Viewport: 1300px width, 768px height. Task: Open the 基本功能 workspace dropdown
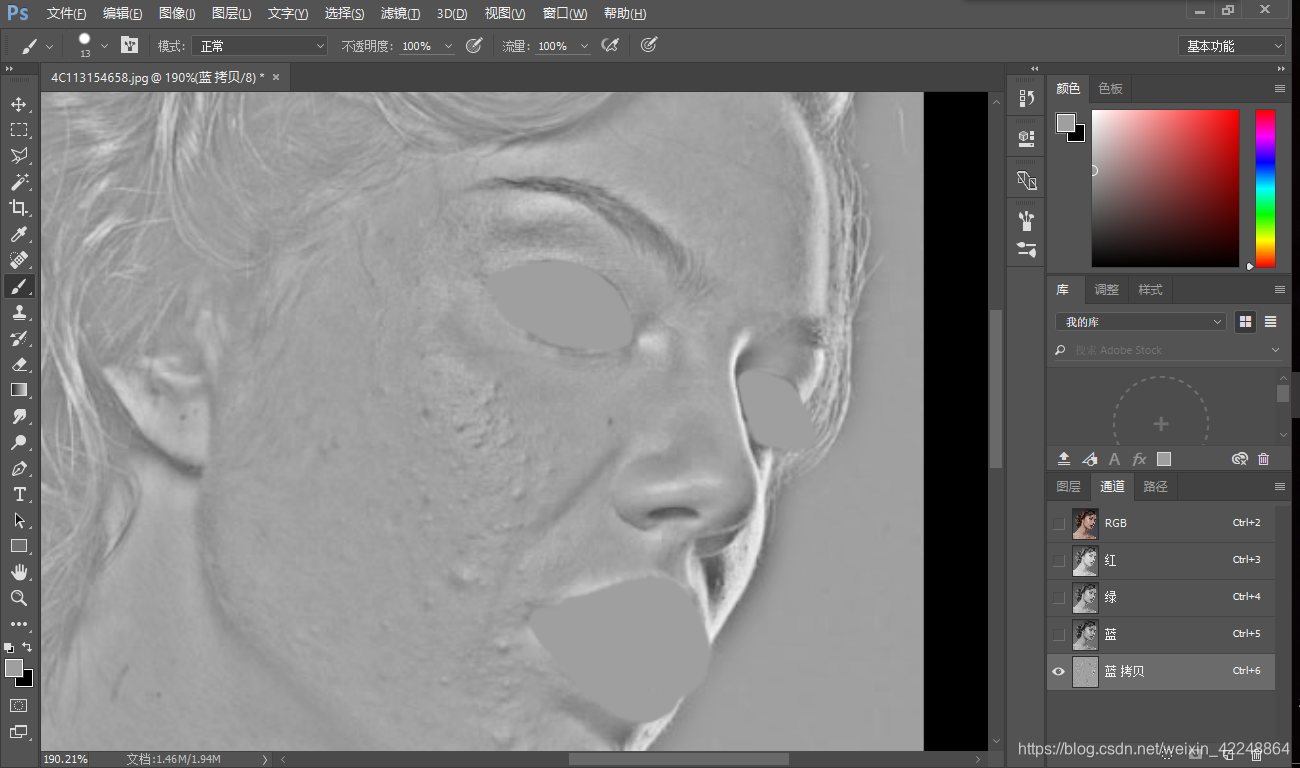(1232, 46)
